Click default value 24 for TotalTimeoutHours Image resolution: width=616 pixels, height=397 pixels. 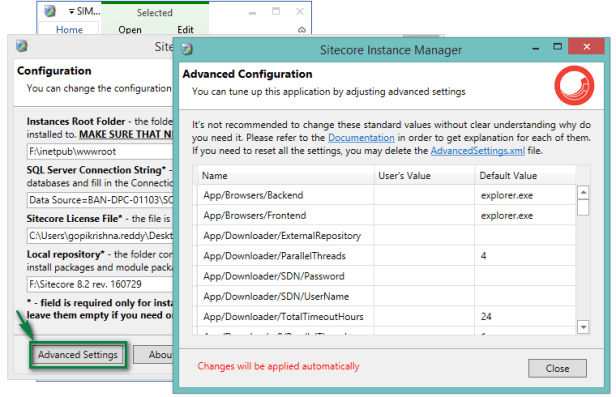(x=486, y=317)
